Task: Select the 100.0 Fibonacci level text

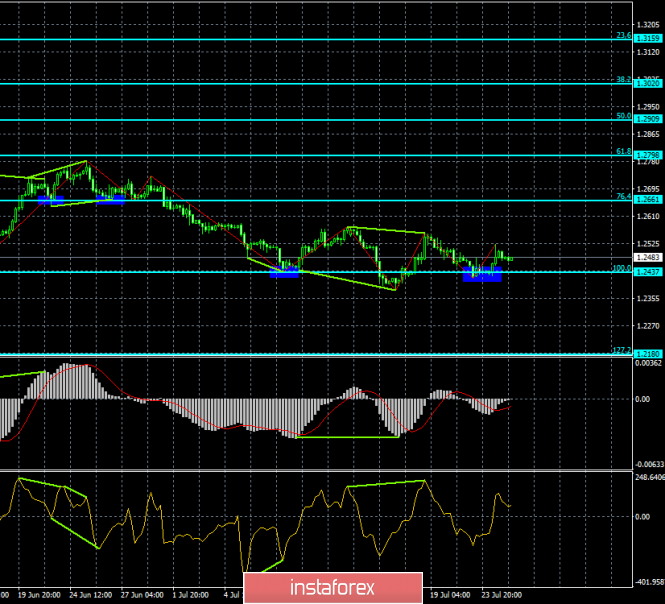Action: point(622,268)
